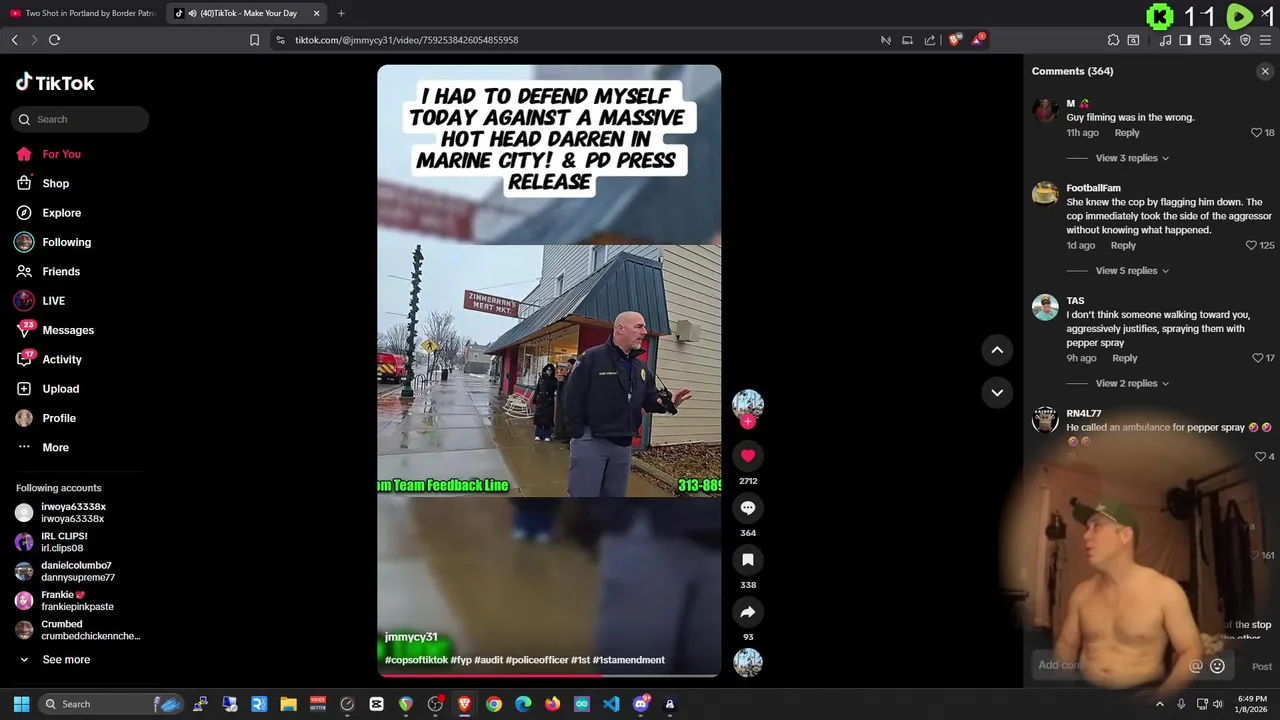The image size is (1280, 720).
Task: Expand View 5 replies under FootballFam's comment
Action: click(x=1132, y=271)
